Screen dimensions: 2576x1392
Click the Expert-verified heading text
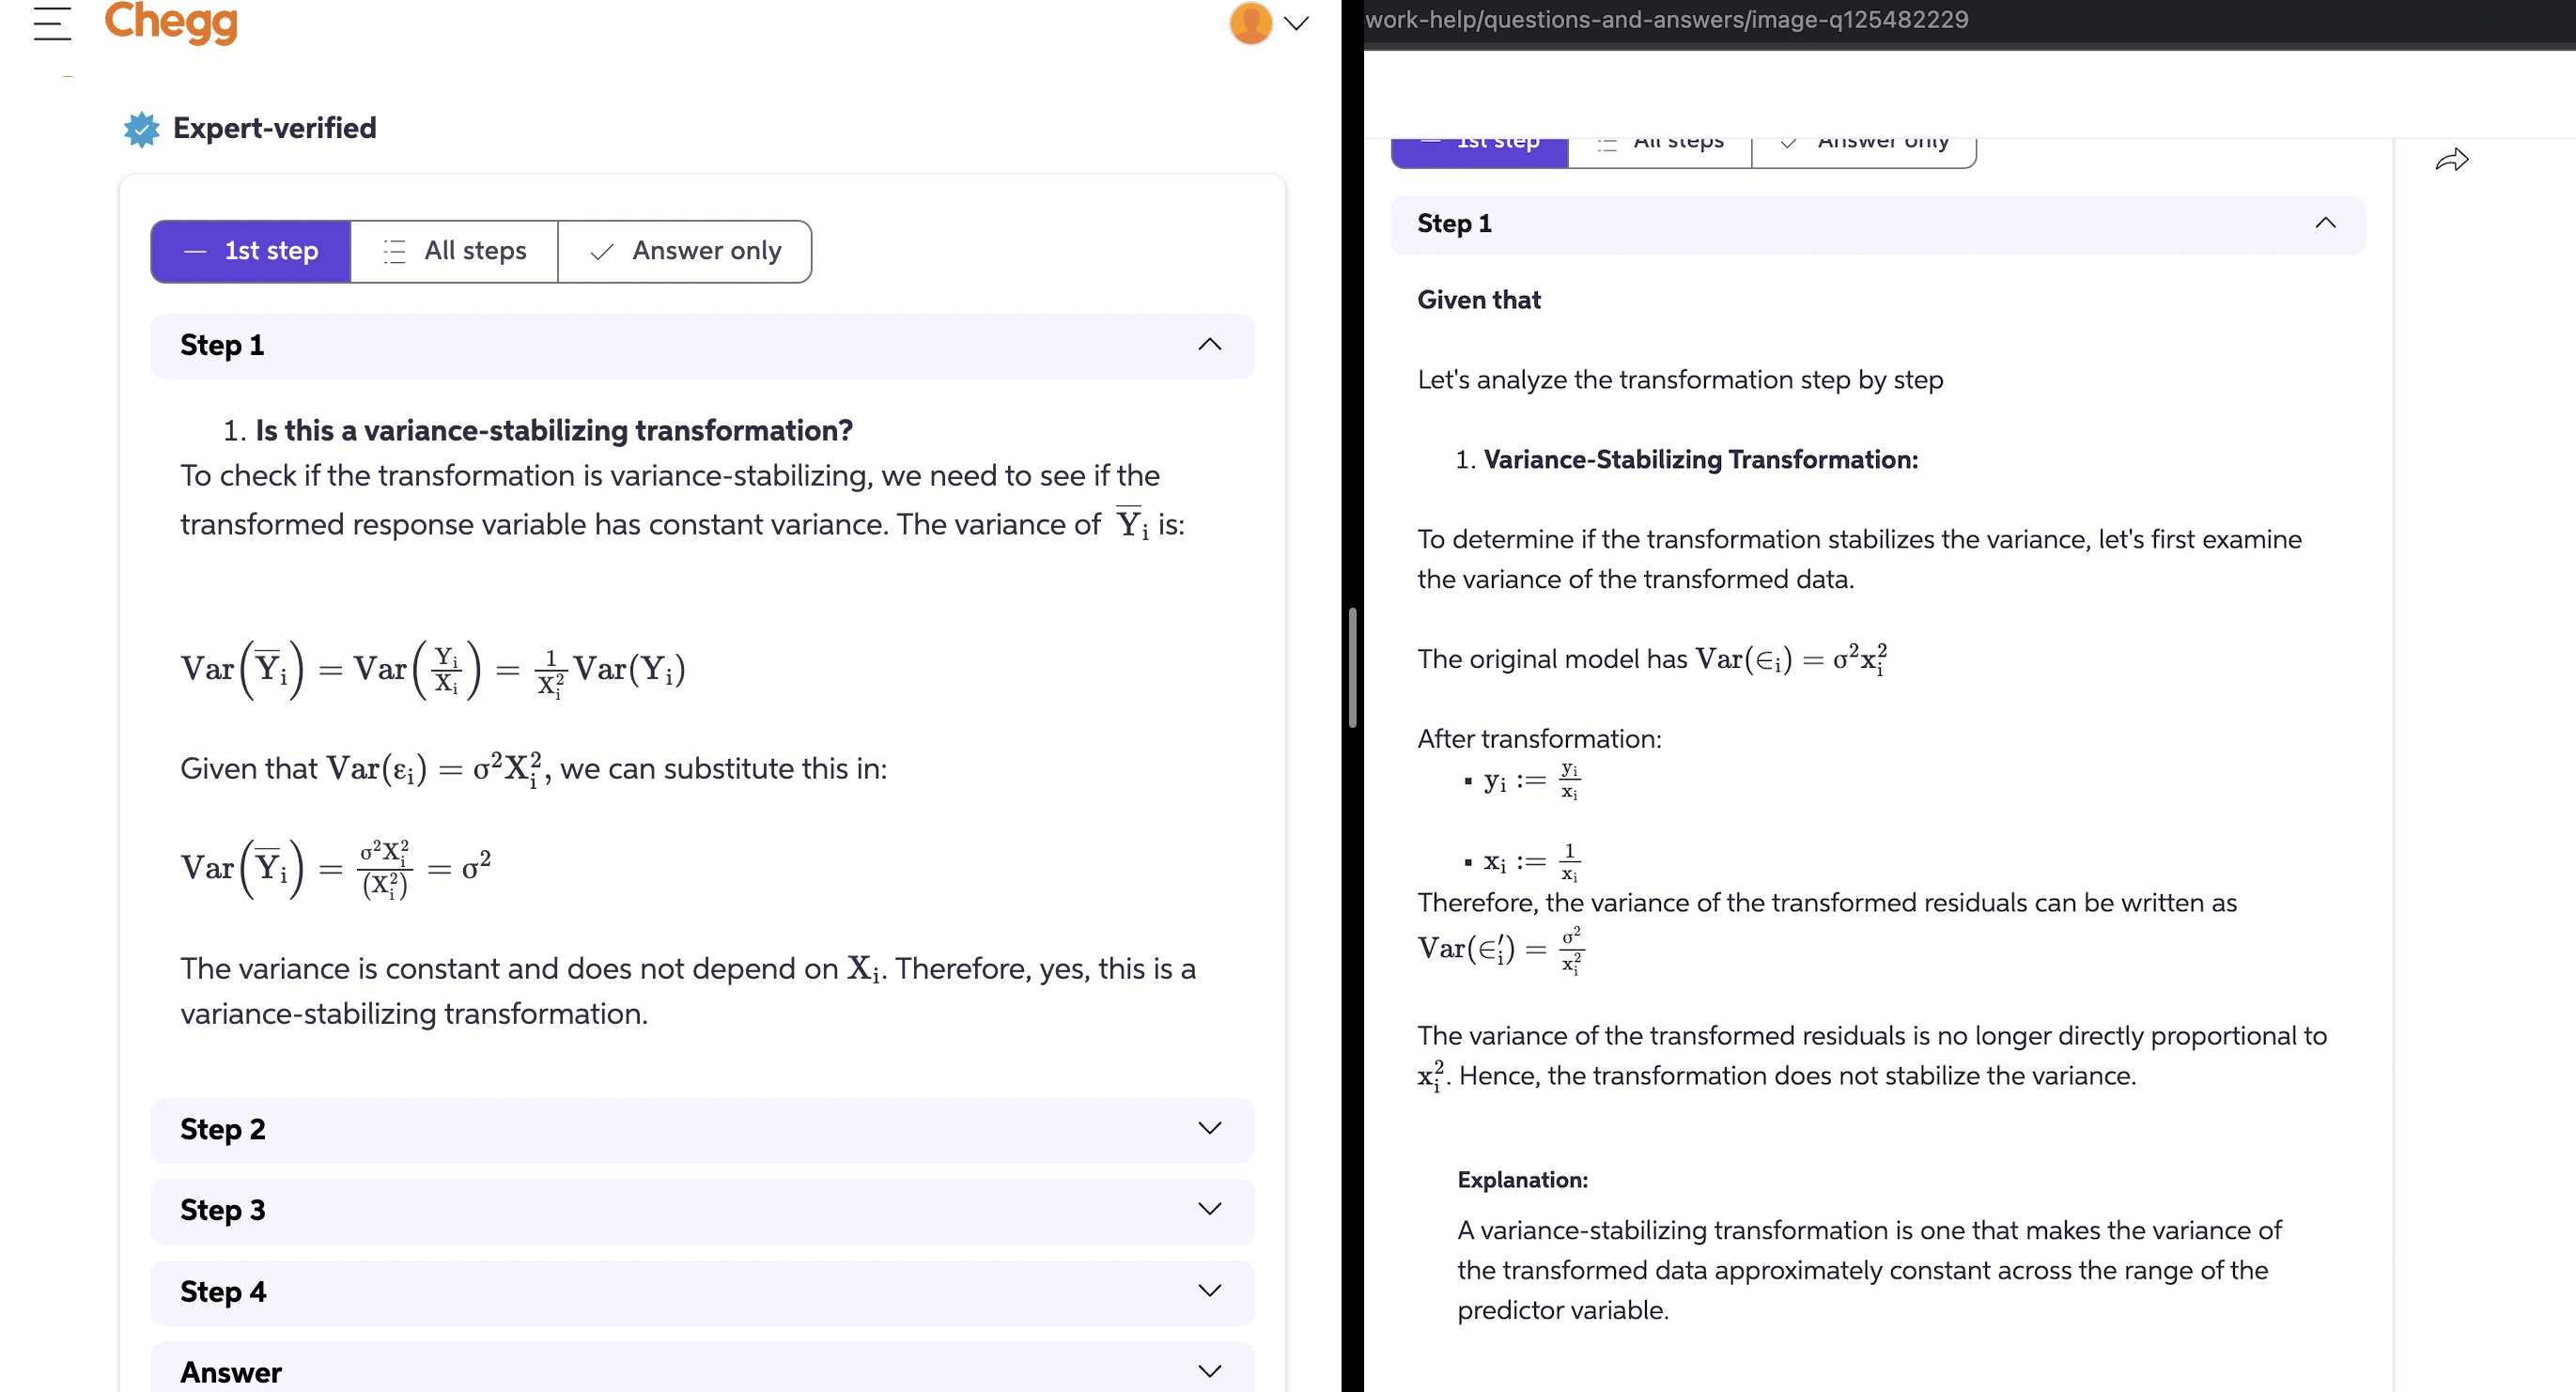tap(275, 129)
